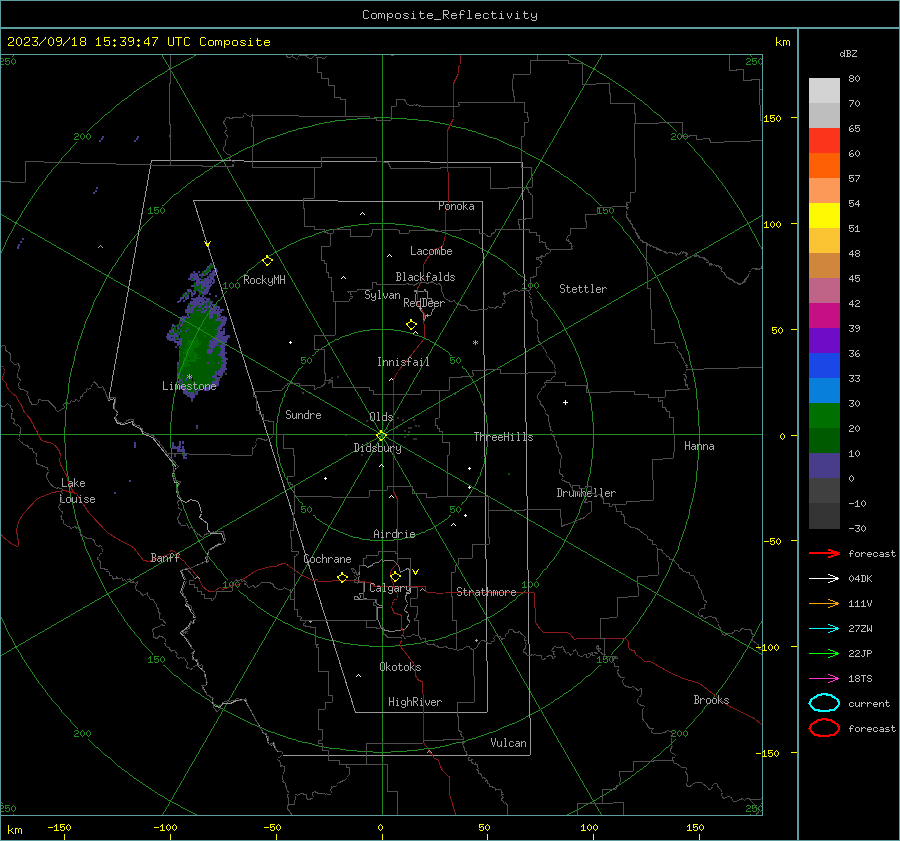Click the Lake Louise label on the map
900x841 pixels.
(77, 491)
